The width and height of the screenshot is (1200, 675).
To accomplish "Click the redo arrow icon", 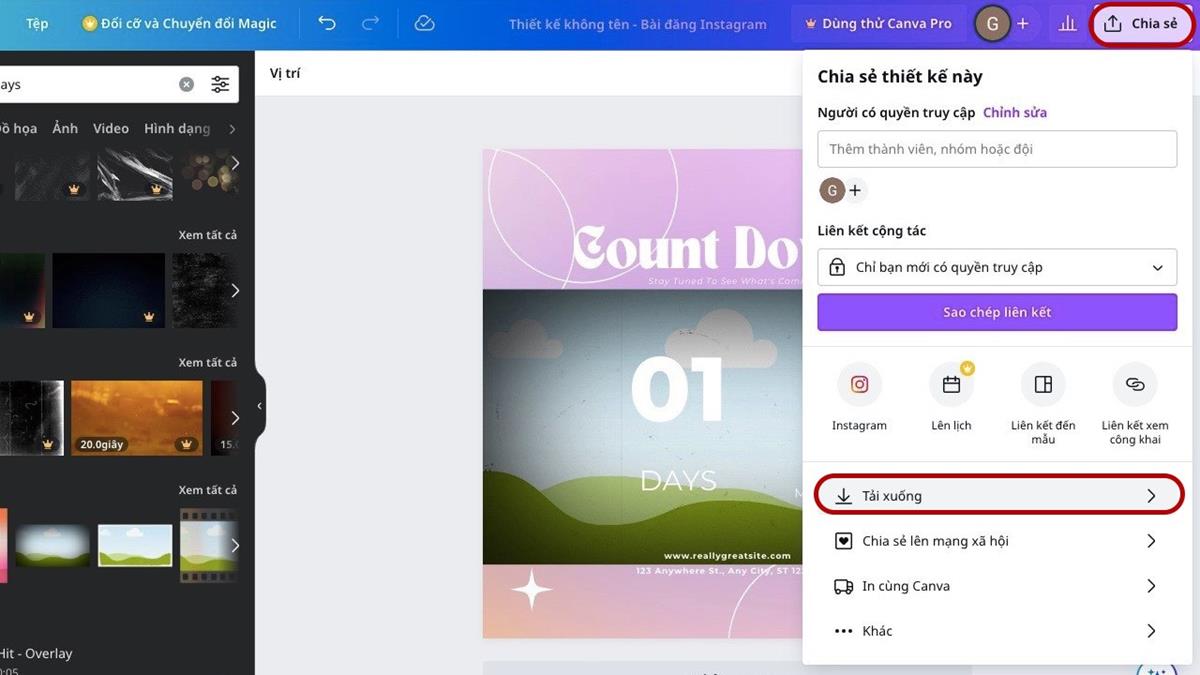I will click(x=370, y=23).
